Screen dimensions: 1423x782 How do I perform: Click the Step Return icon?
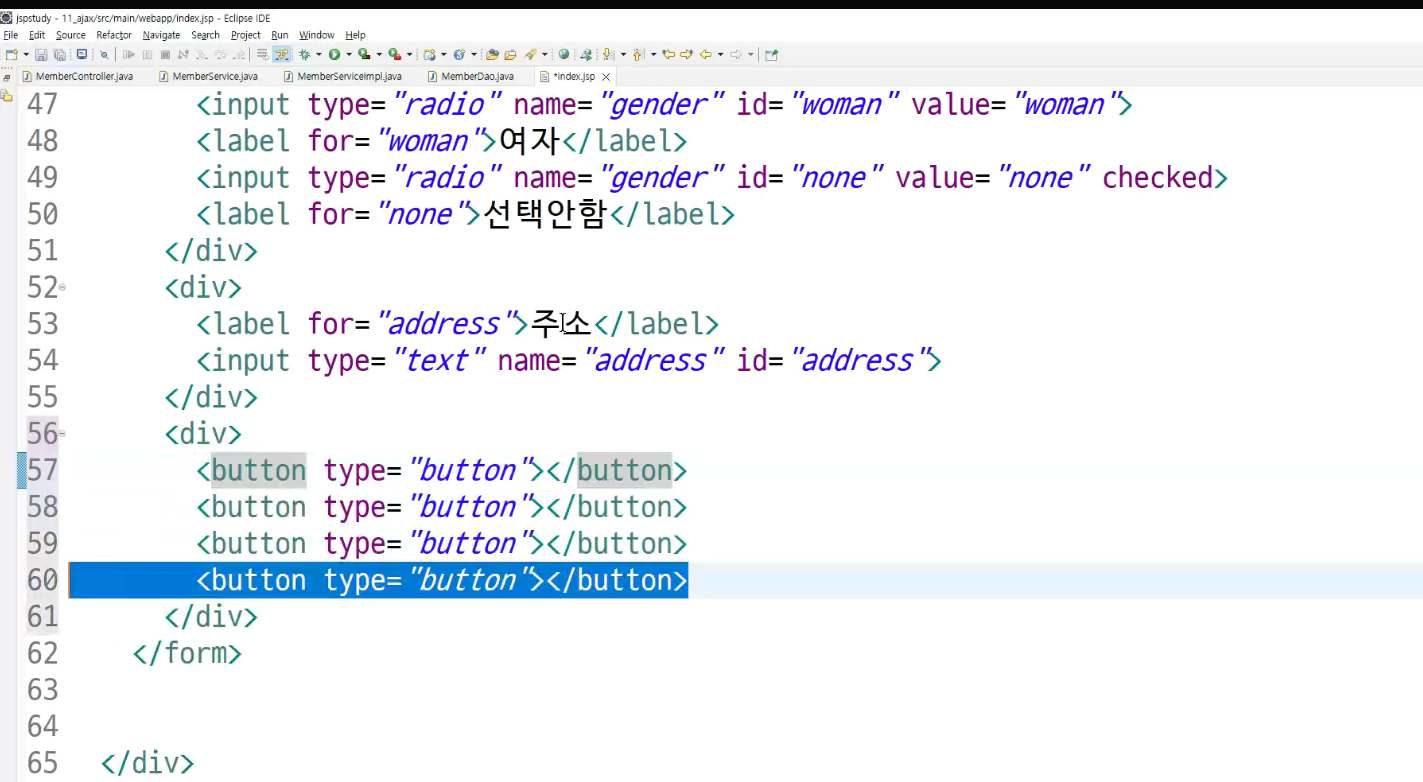click(239, 54)
